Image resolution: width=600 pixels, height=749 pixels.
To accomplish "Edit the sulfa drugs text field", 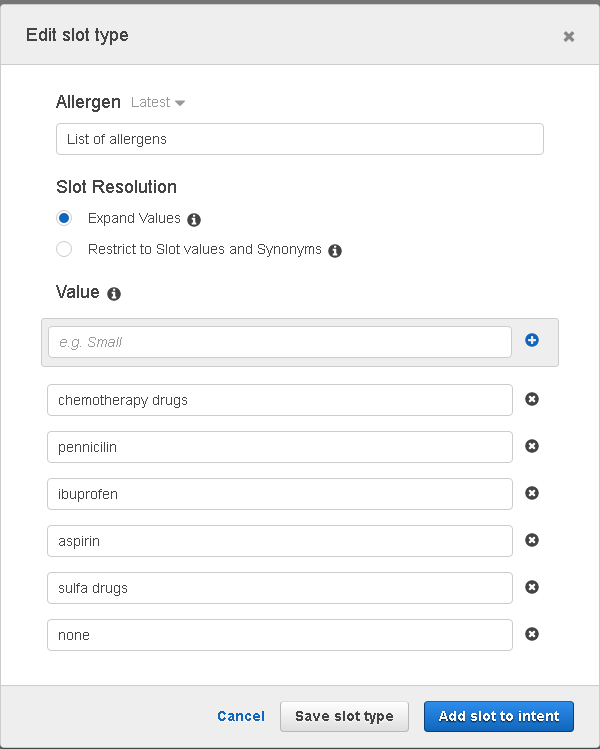I will (x=279, y=588).
